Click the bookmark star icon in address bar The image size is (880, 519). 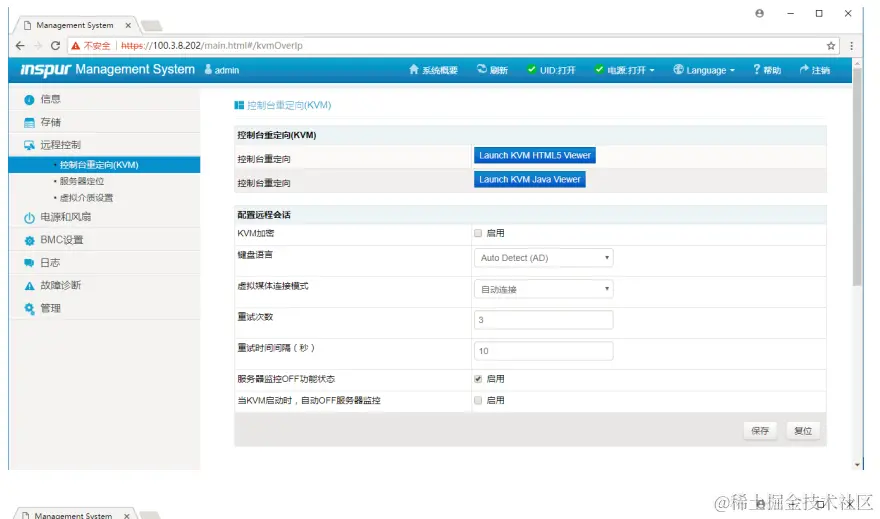point(831,46)
